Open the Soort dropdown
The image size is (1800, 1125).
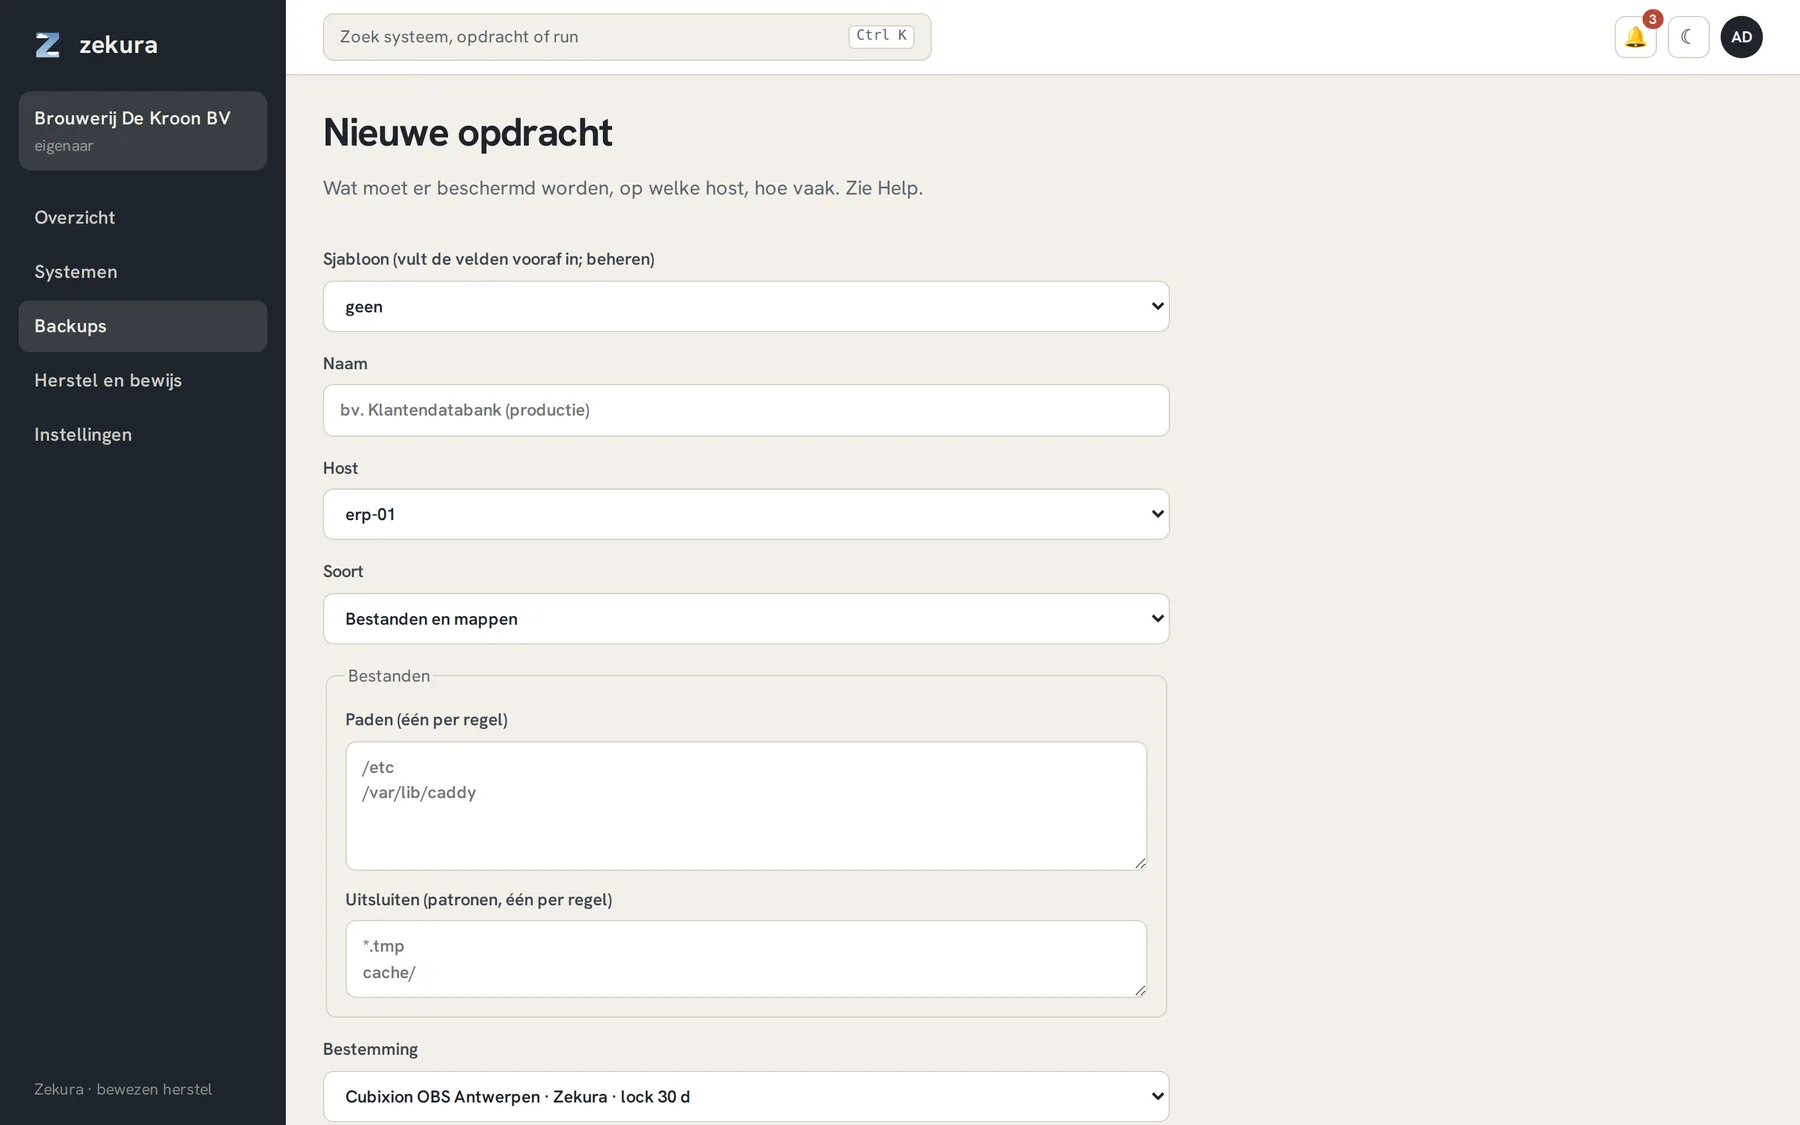tap(746, 618)
